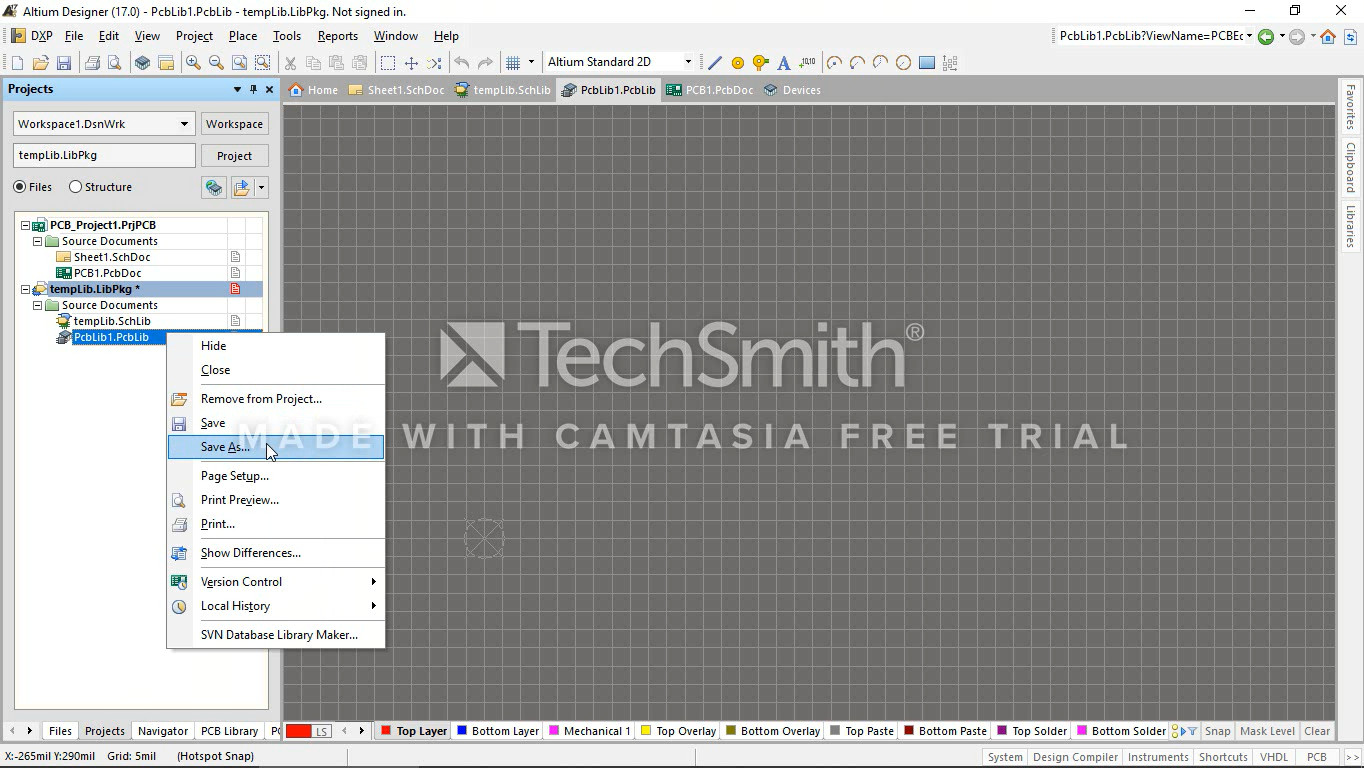The height and width of the screenshot is (768, 1364).
Task: Click the Place Fill rectangle tool
Action: pos(927,63)
